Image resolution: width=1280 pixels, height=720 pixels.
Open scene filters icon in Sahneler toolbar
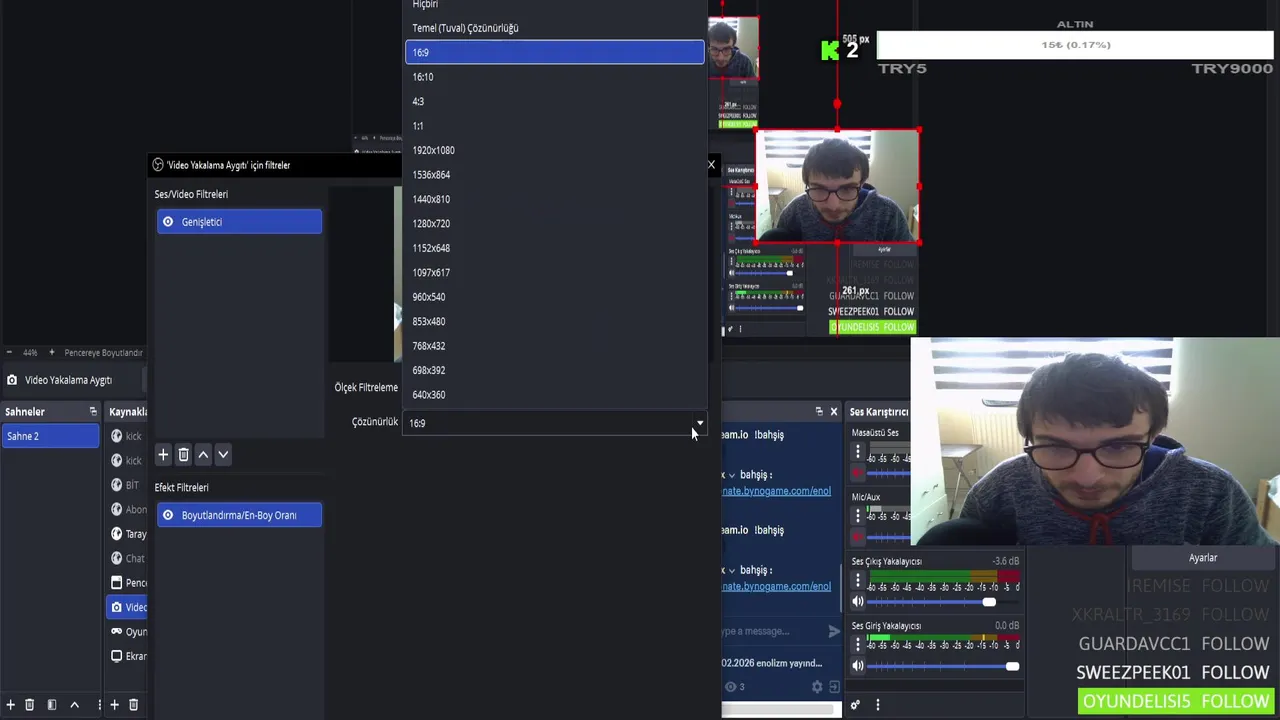pos(52,705)
